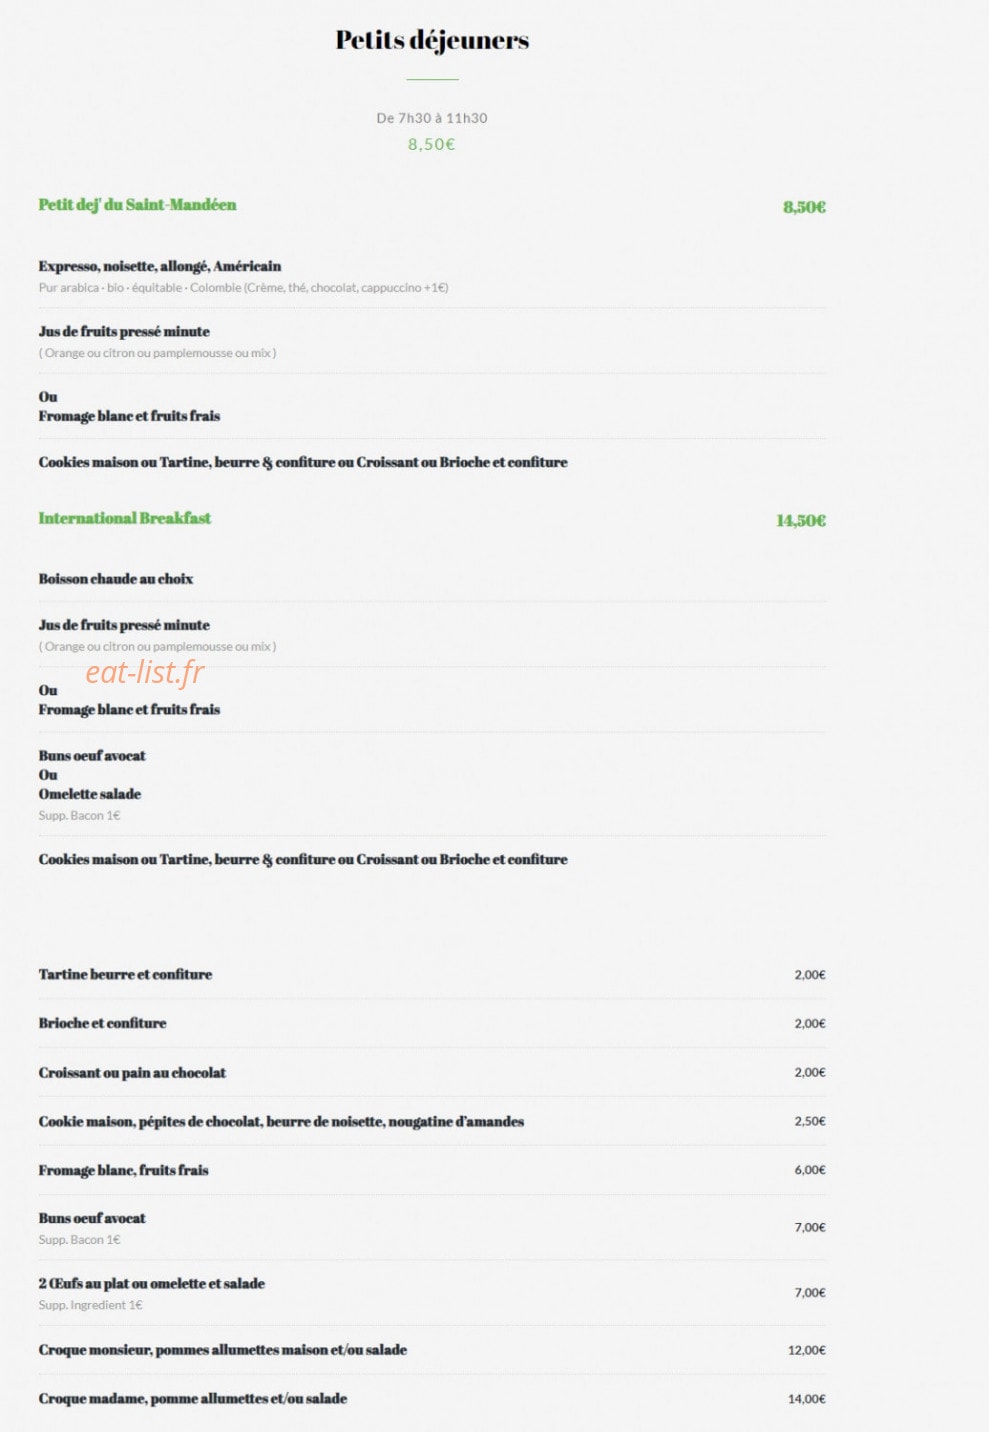Click the Croque monsieur menu item

(x=223, y=1350)
